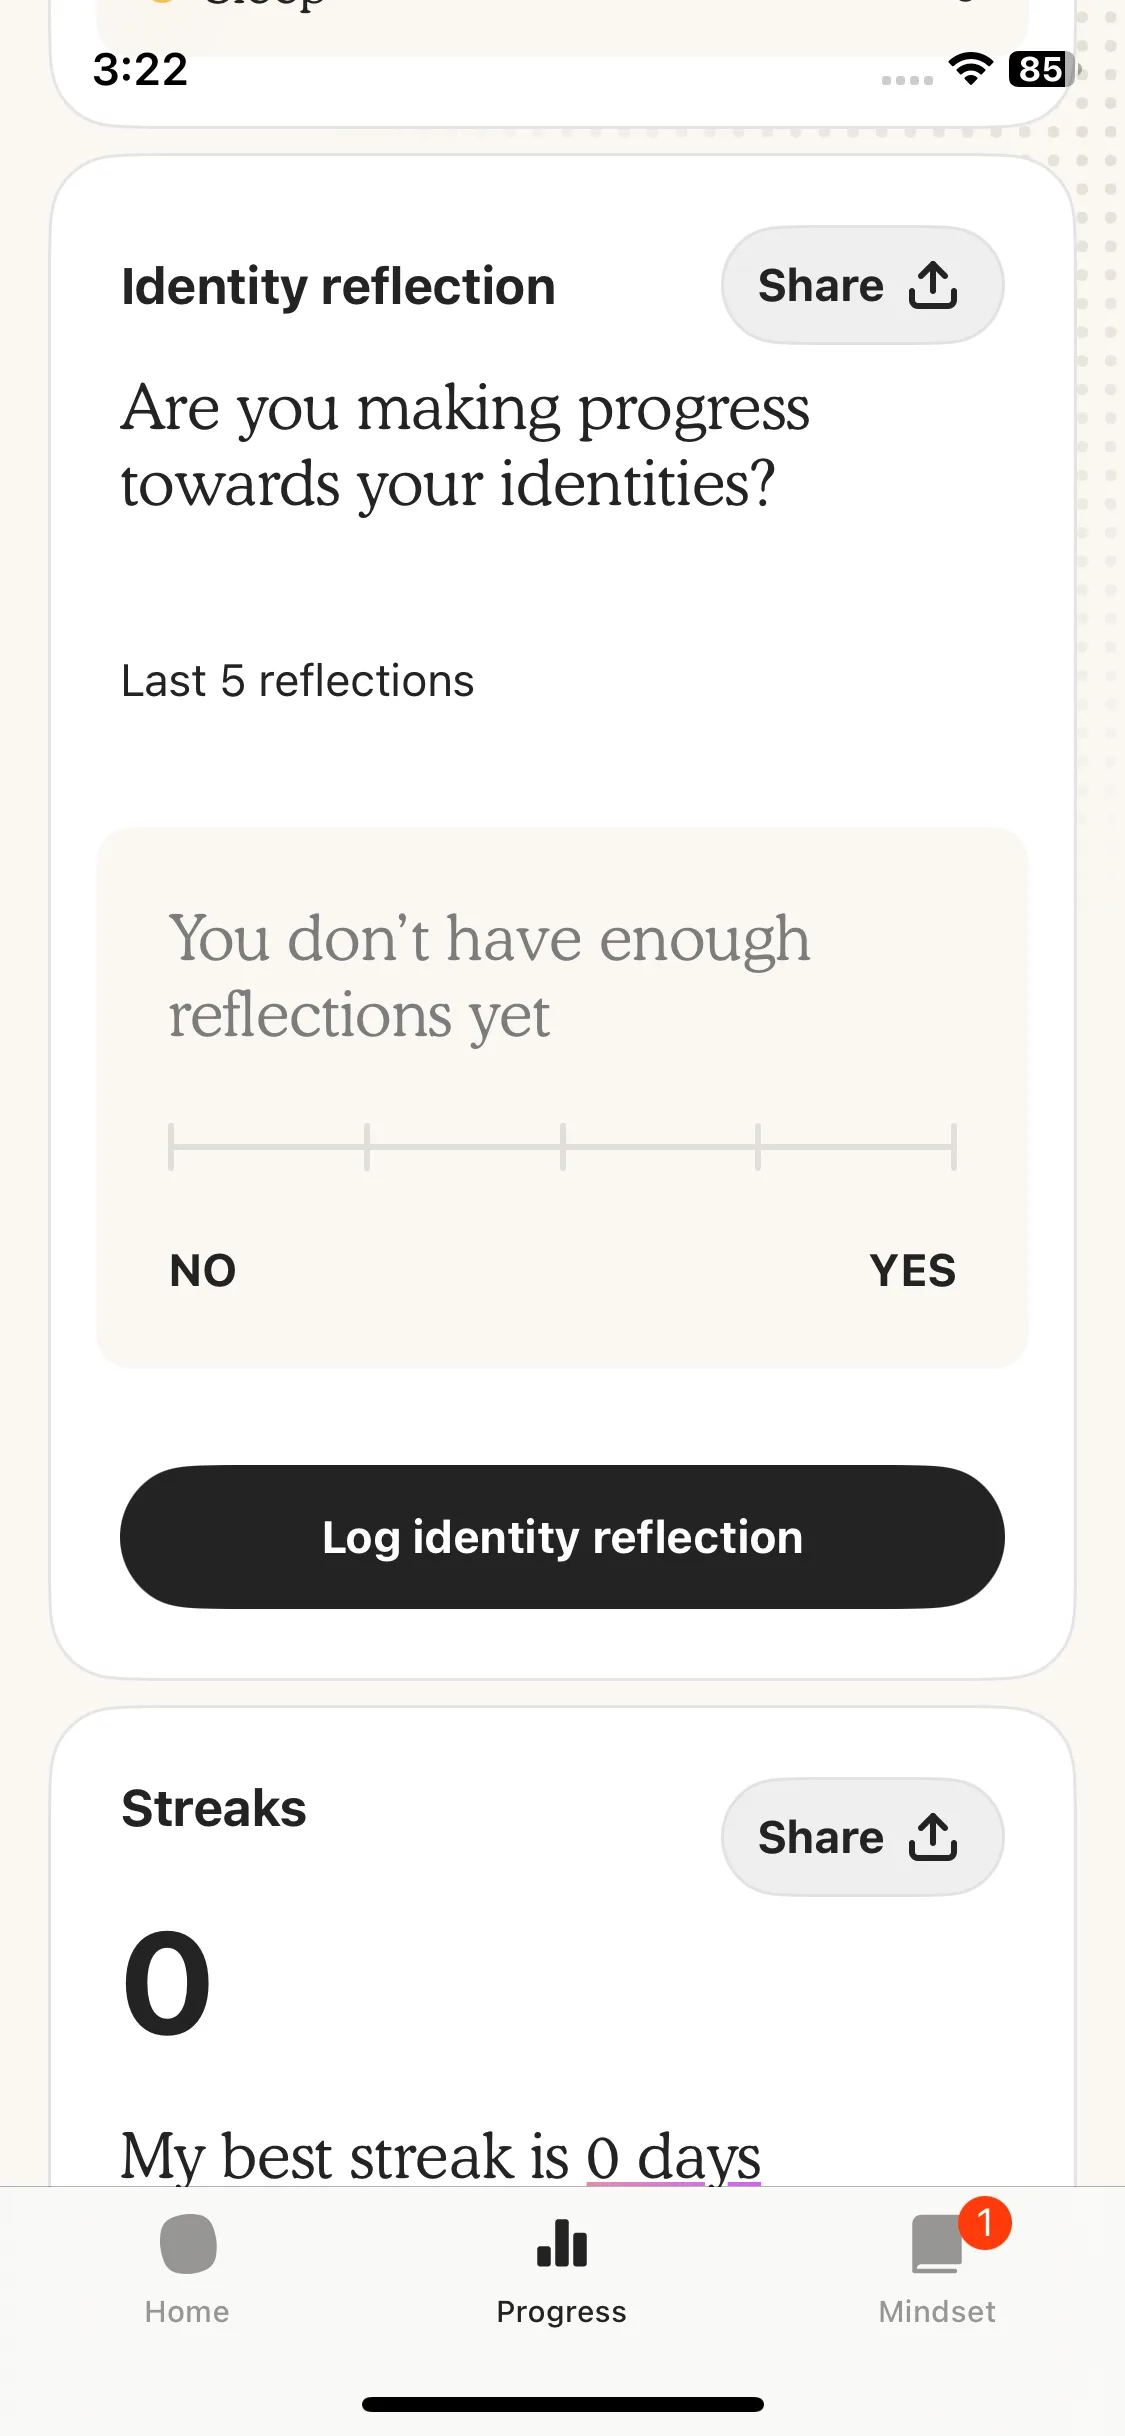Switch to the Home tab label

(x=187, y=2312)
